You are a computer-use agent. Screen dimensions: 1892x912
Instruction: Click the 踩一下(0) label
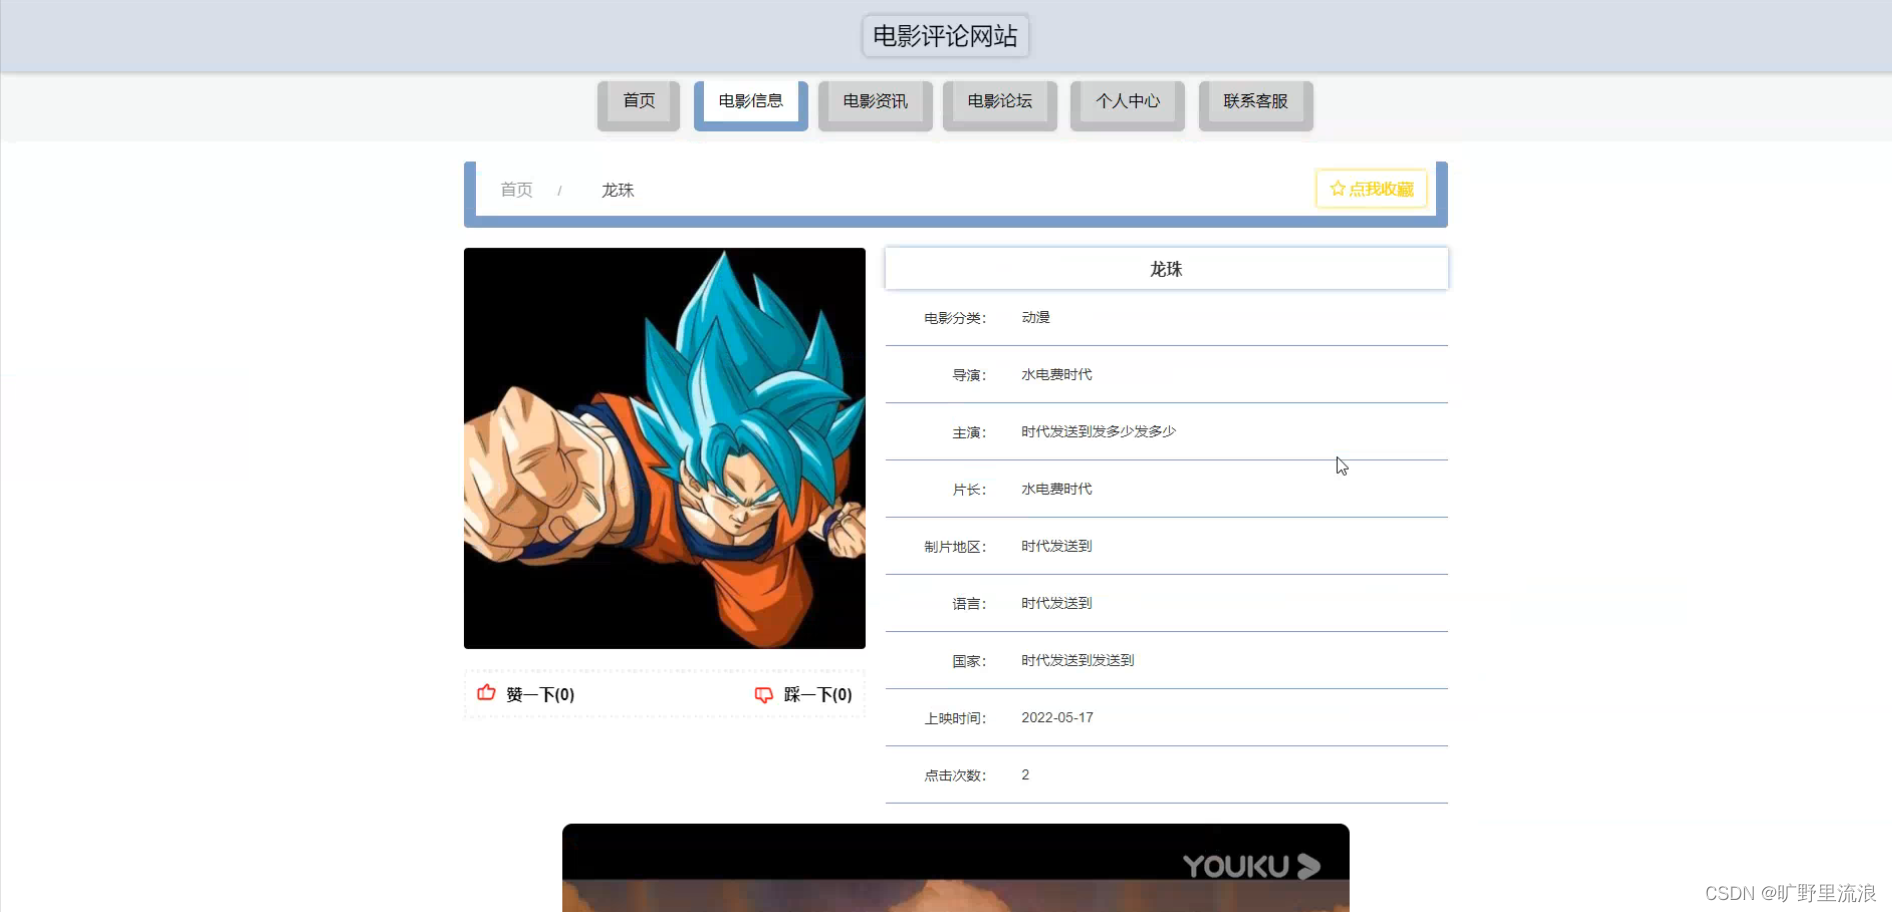coord(818,694)
